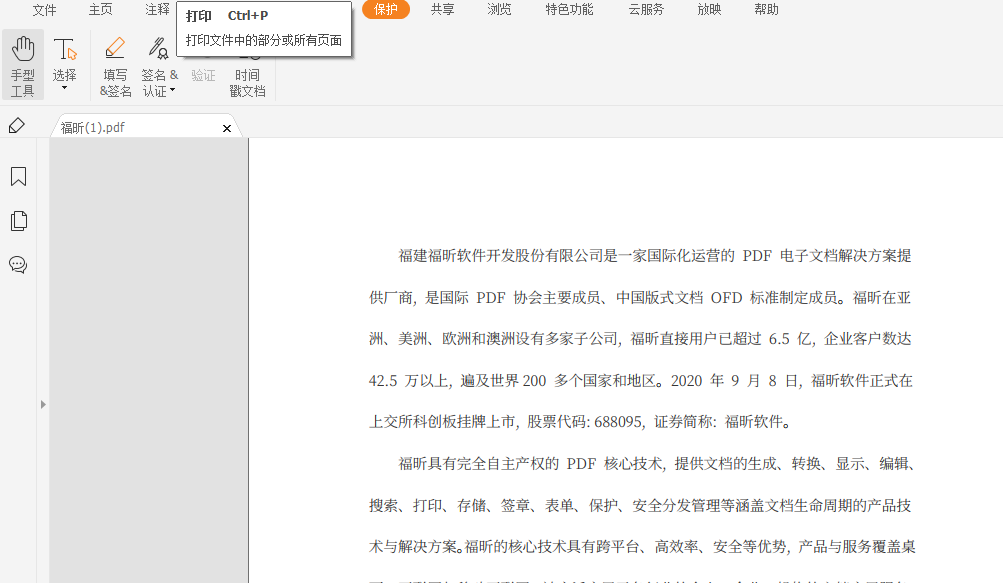Open the Page Thumbnails panel icon
Image resolution: width=1003 pixels, height=583 pixels.
18,221
